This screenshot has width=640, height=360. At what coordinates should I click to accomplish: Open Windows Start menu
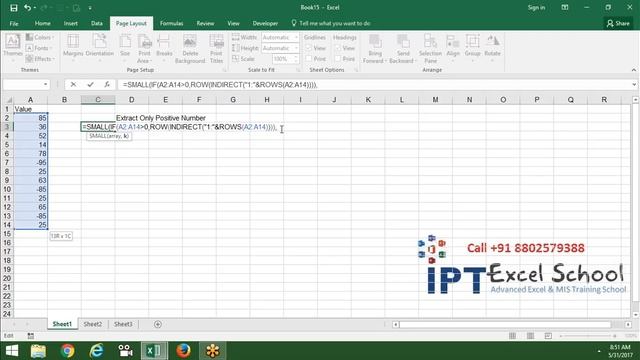pos(12,351)
